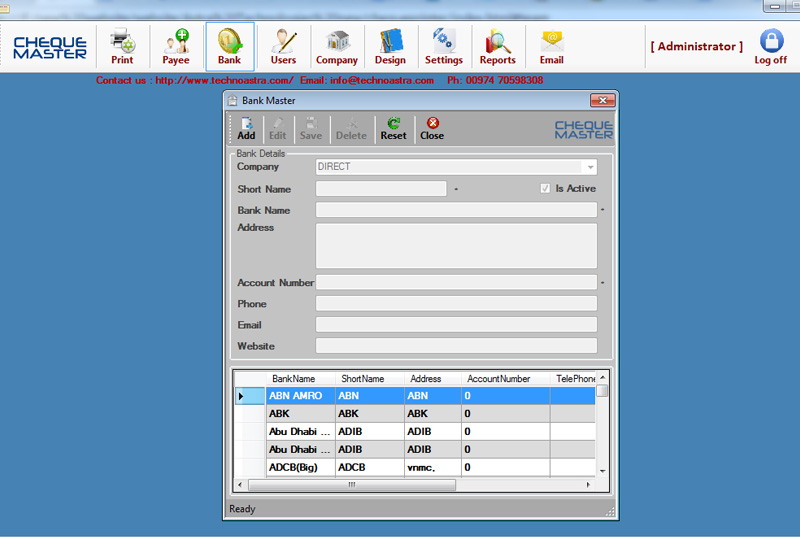This screenshot has width=800, height=538.
Task: Click the vertical scrollbar thumb
Action: tap(603, 390)
